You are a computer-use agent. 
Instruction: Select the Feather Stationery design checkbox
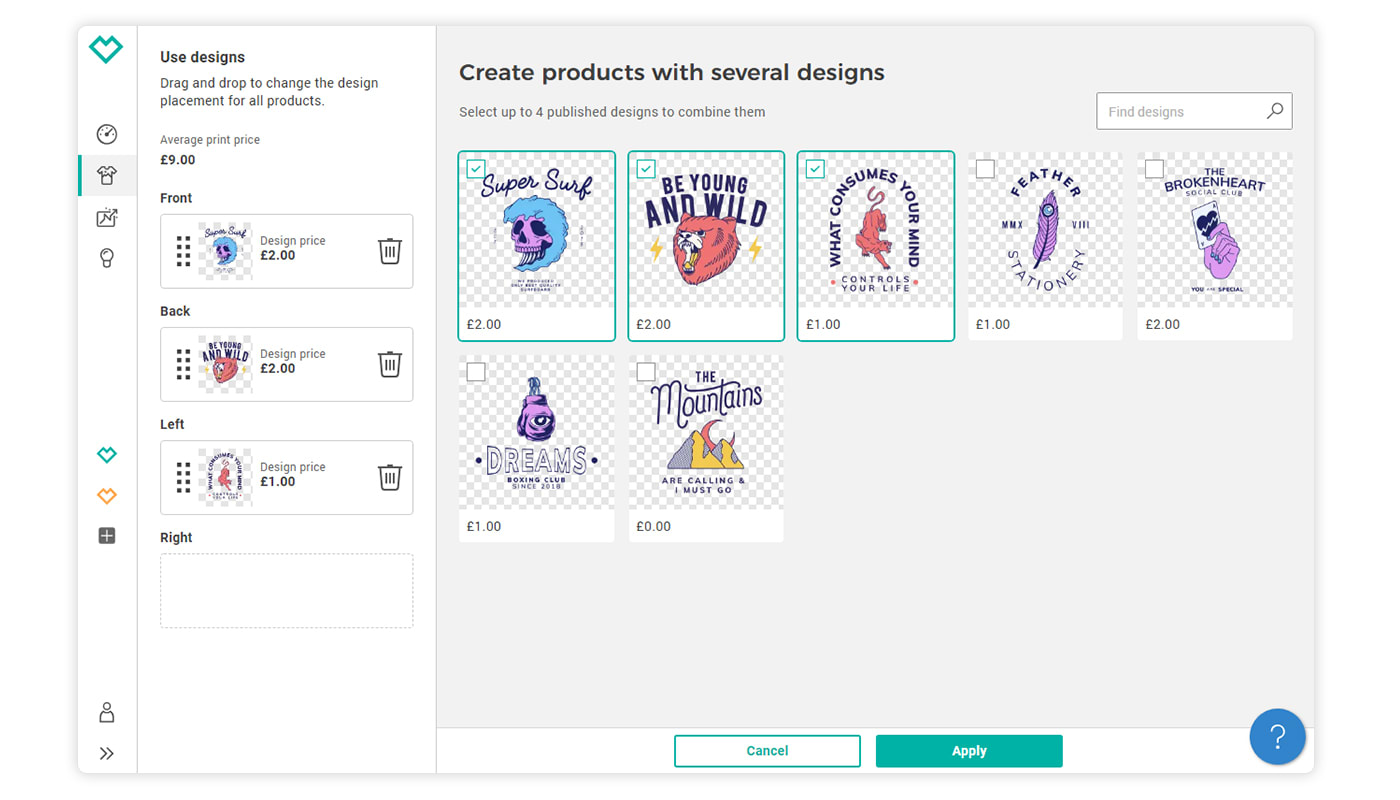[x=985, y=169]
